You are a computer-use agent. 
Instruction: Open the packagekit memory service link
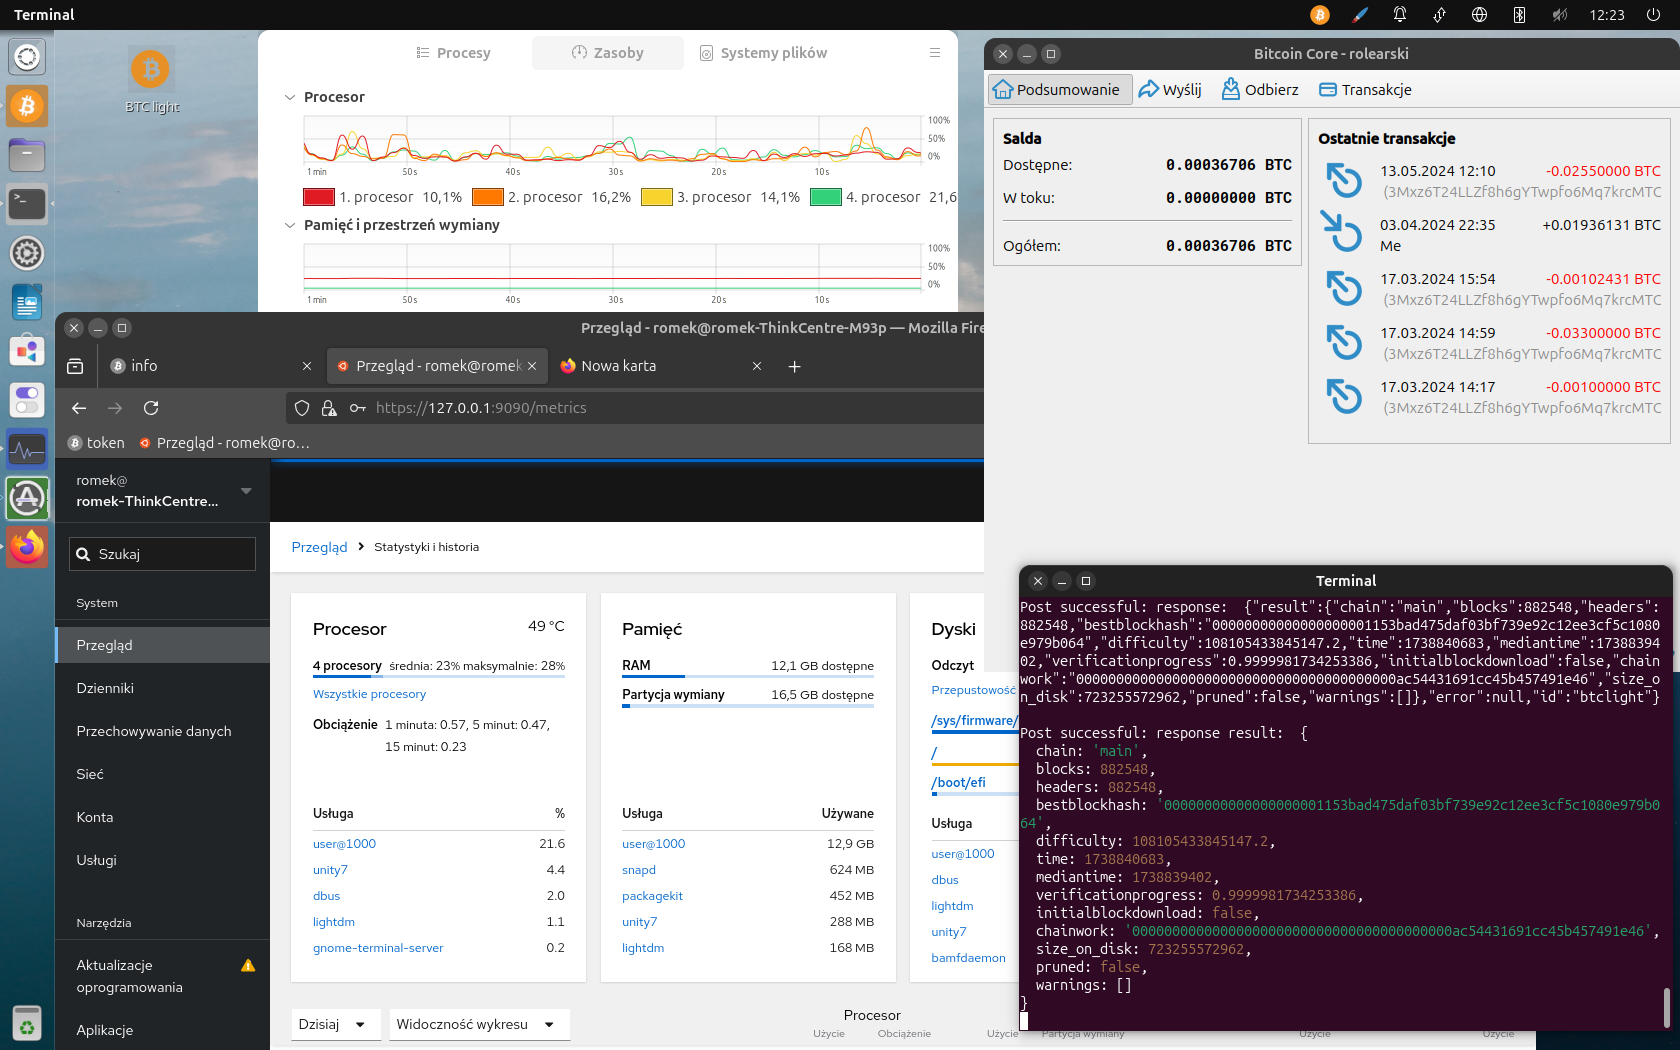click(652, 896)
